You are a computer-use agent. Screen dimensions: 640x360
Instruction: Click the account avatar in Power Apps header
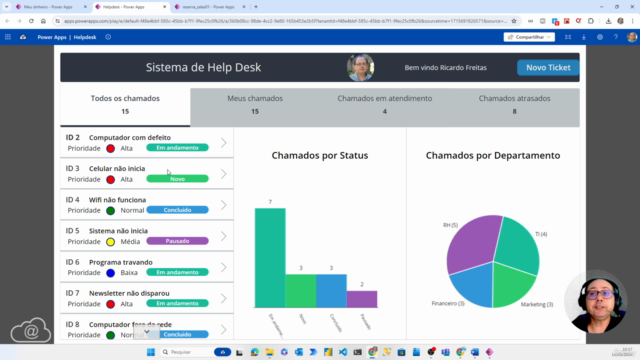tap(632, 37)
